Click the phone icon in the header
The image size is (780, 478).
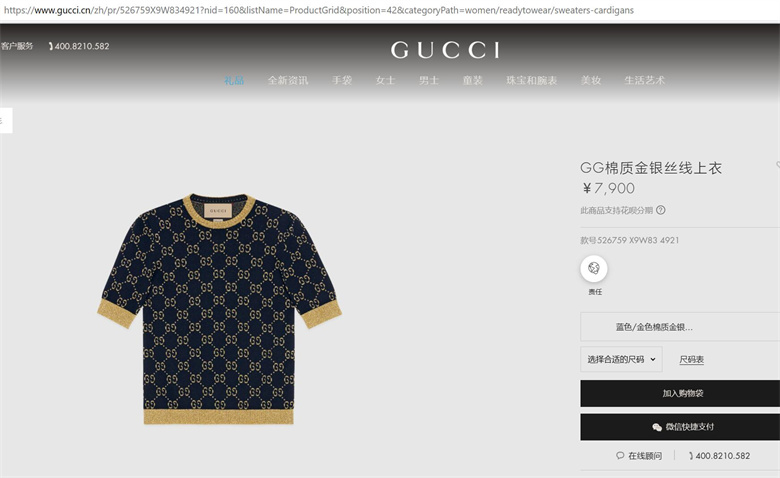(x=51, y=46)
